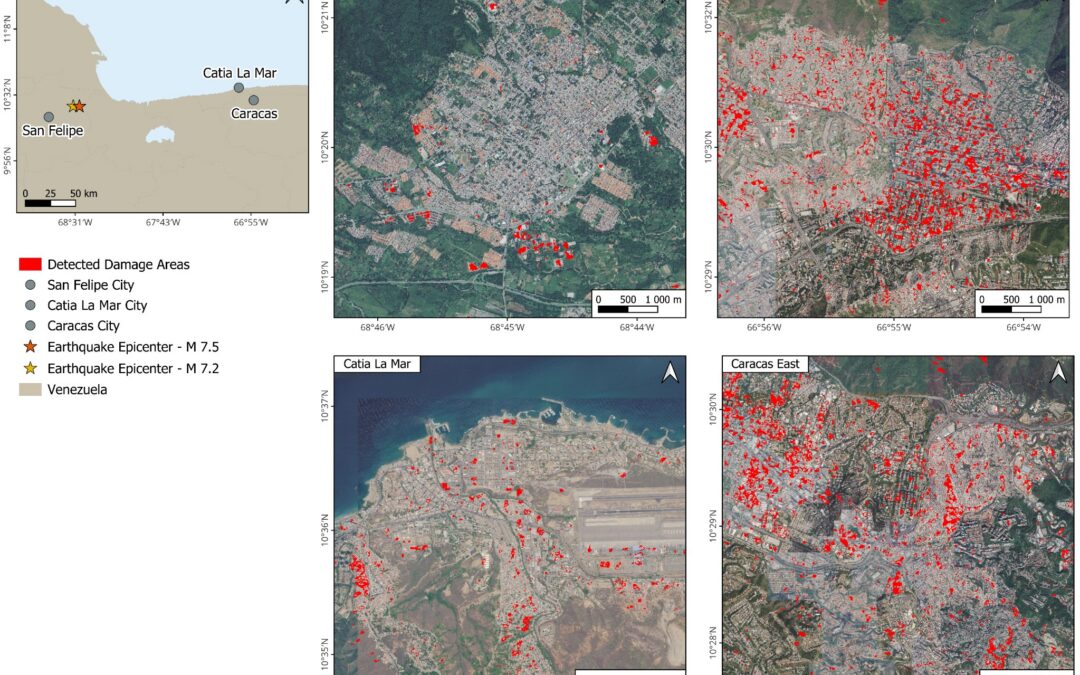
Task: Click the Caracas East map title label
Action: point(765,364)
